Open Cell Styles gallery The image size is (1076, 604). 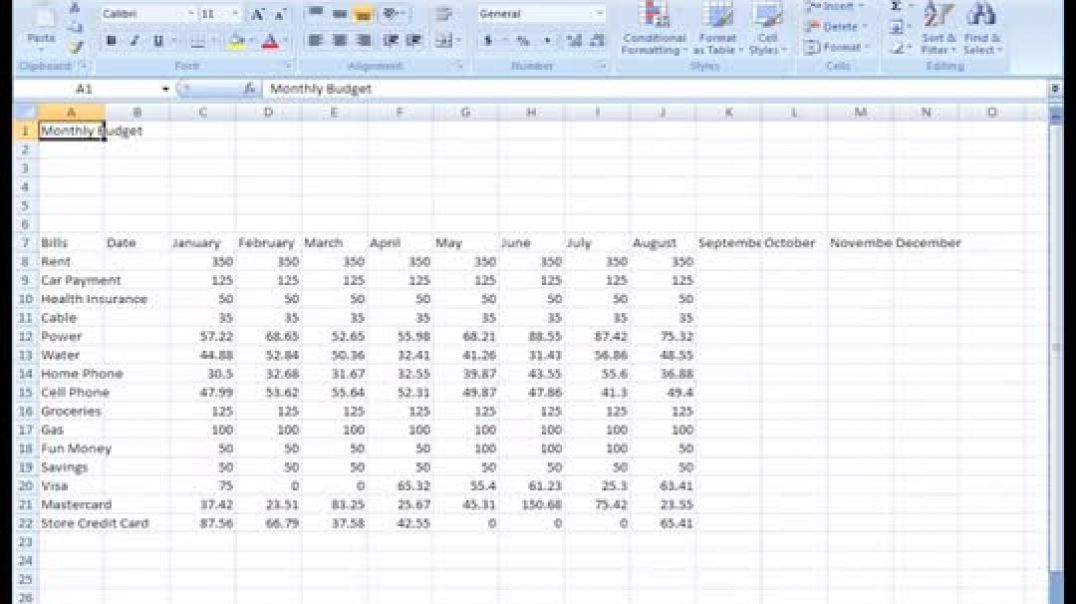pyautogui.click(x=767, y=29)
